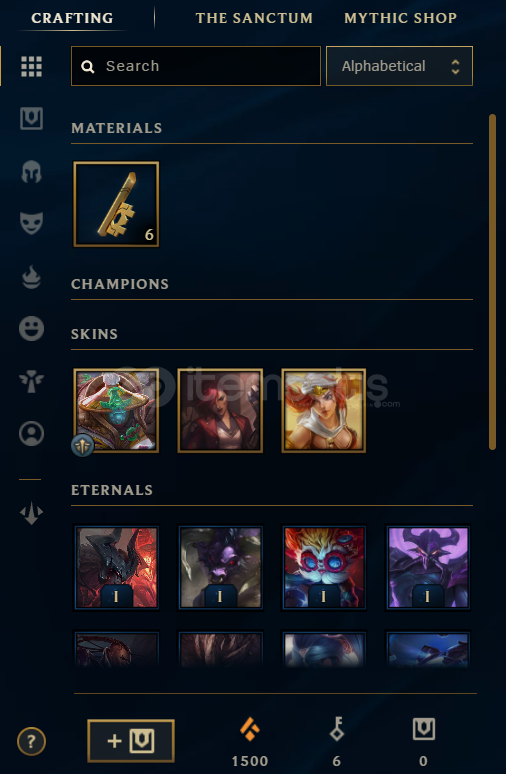This screenshot has height=774, width=506.
Task: Filter loot by champions helmet icon
Action: point(31,172)
